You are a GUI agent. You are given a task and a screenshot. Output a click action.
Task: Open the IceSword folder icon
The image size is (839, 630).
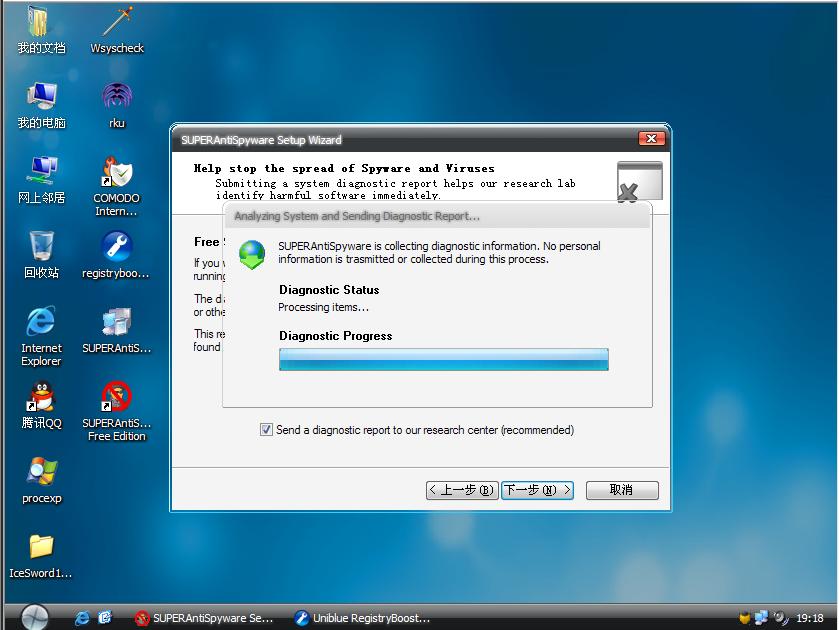(41, 556)
